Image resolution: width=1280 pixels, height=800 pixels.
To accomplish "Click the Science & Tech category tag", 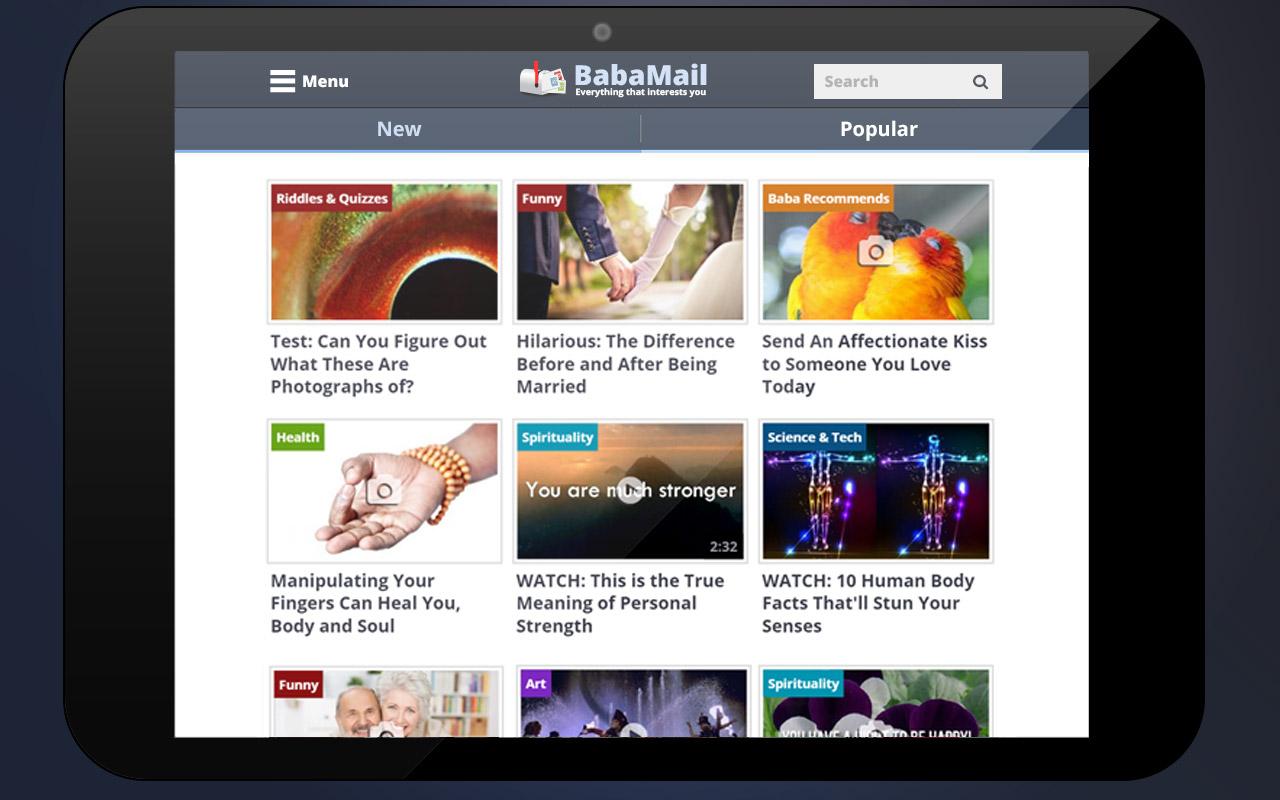I will (814, 437).
